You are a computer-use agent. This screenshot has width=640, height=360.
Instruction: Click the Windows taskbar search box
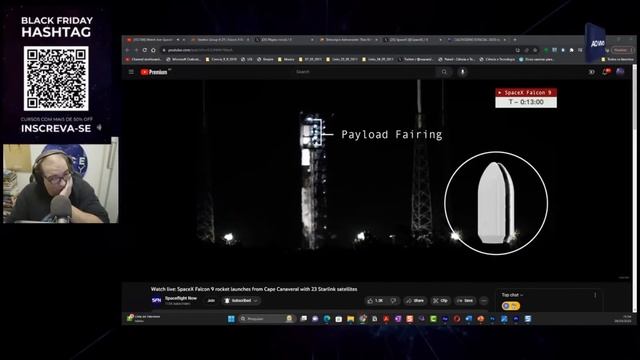(x=267, y=318)
